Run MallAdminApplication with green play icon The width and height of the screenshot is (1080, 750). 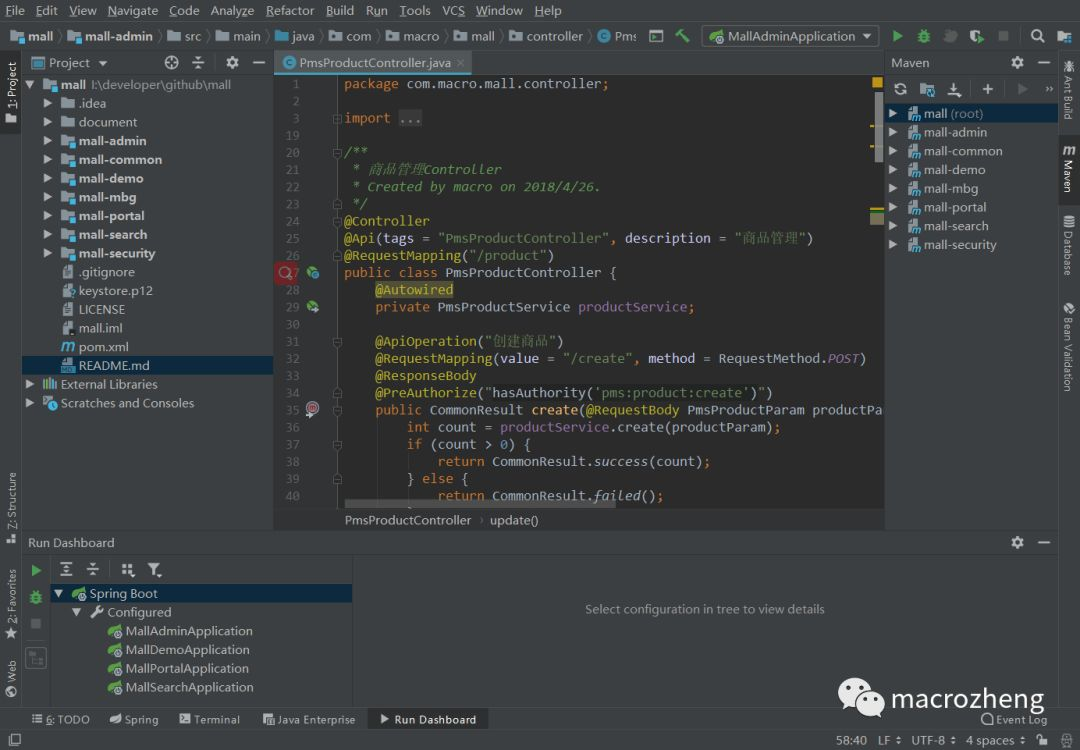897,36
